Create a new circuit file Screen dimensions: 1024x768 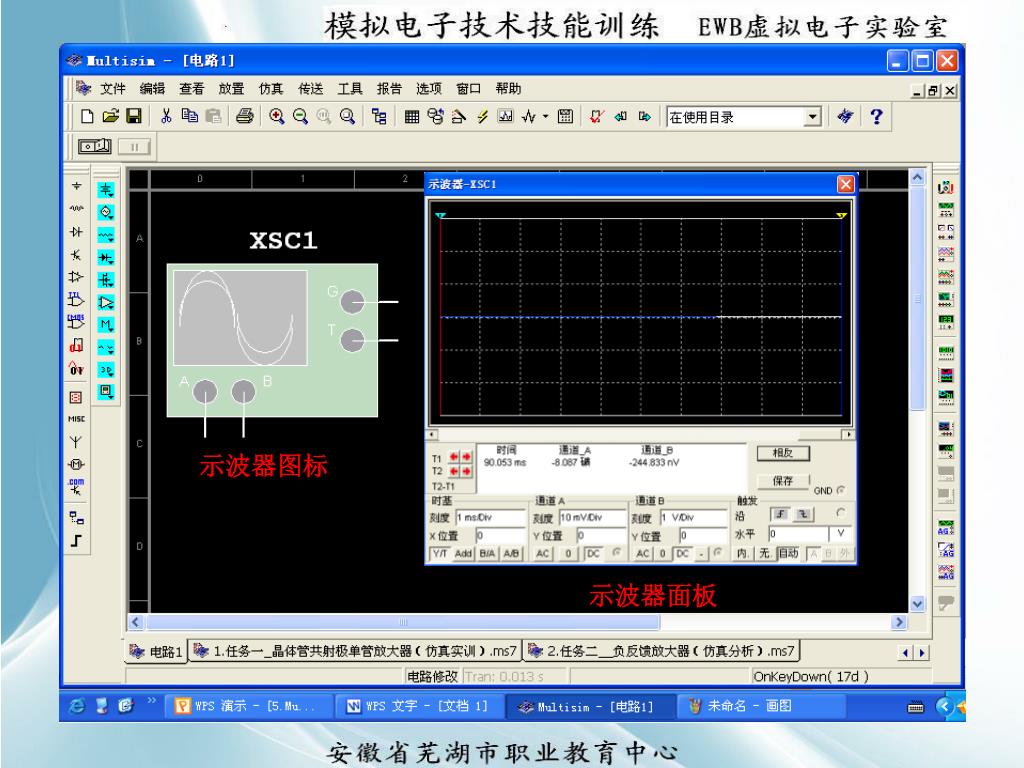(x=87, y=116)
